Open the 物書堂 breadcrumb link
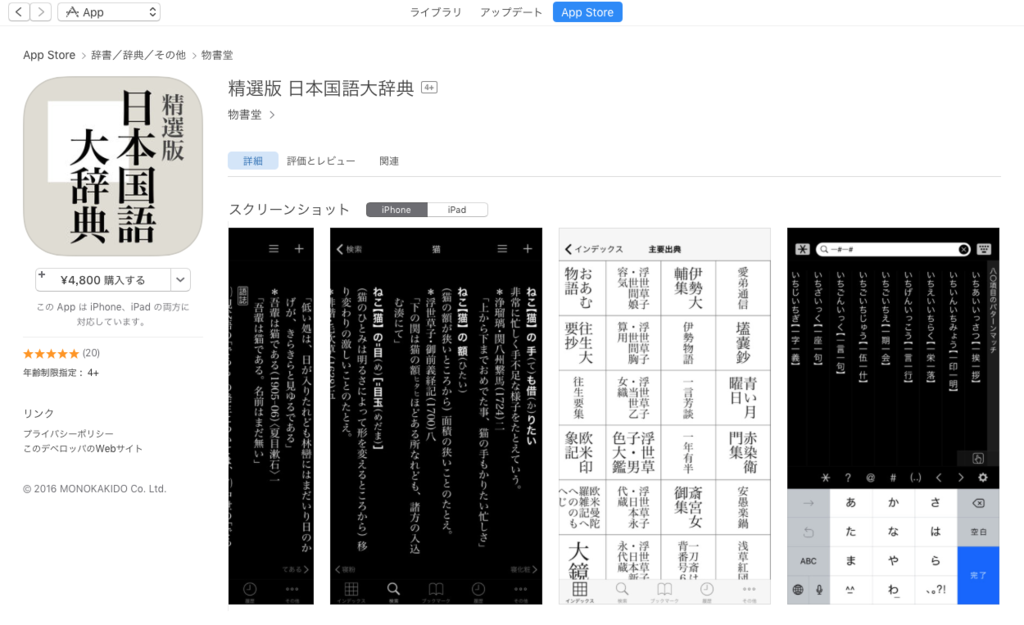The image size is (1024, 625). pos(217,55)
